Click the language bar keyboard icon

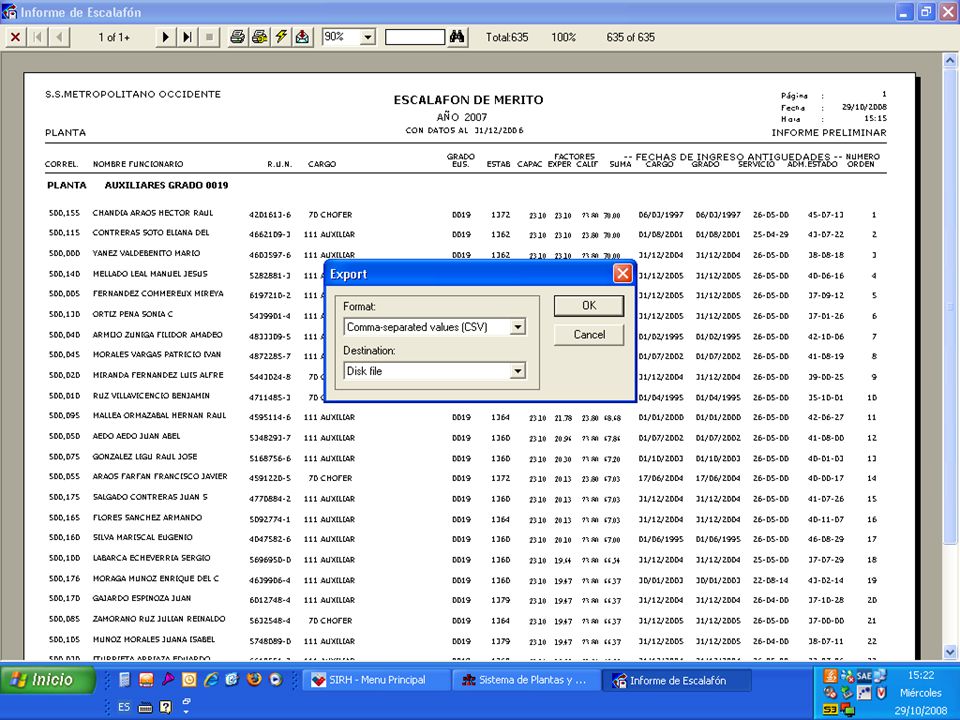tap(145, 708)
